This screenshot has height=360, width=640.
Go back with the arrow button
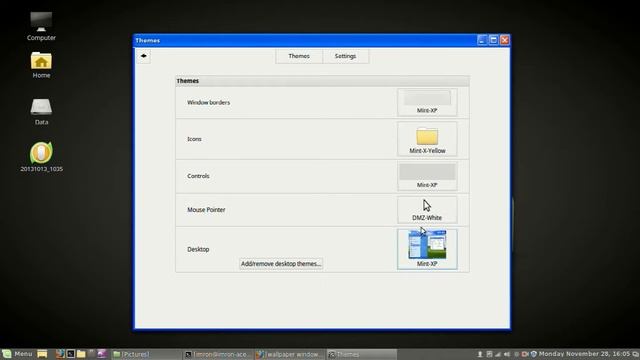pos(143,56)
